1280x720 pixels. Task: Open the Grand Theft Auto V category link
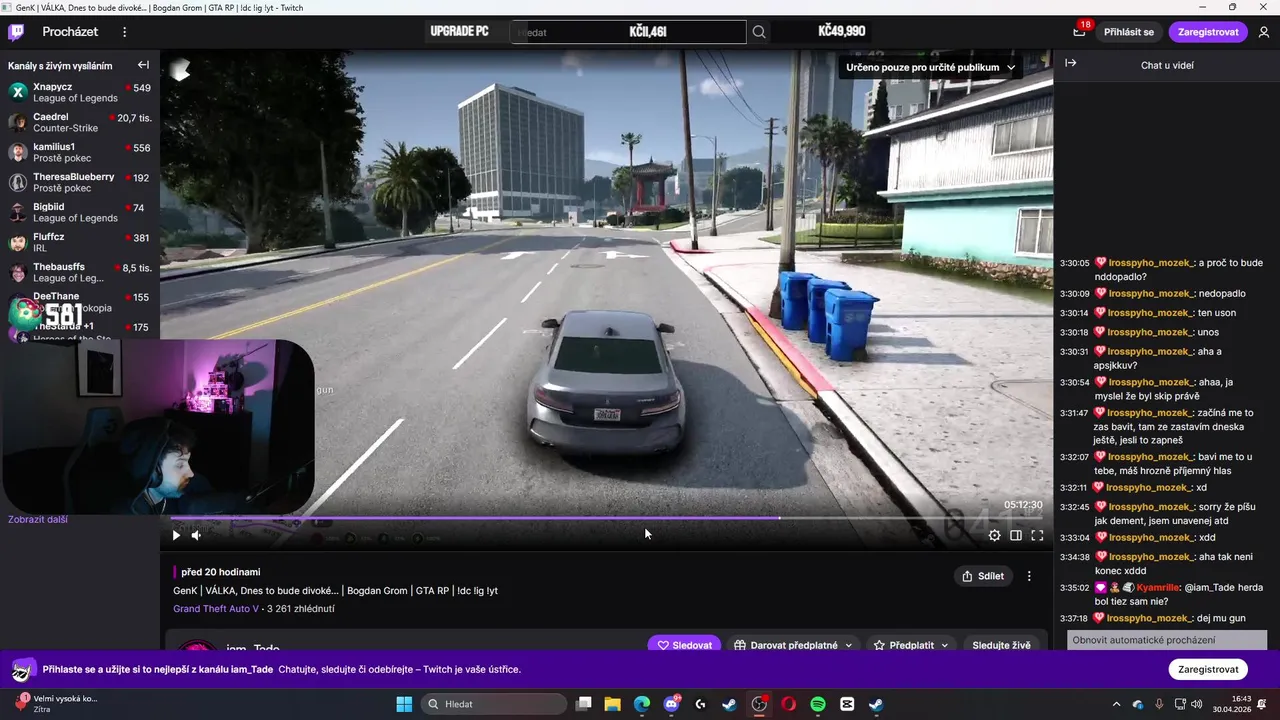pyautogui.click(x=216, y=608)
